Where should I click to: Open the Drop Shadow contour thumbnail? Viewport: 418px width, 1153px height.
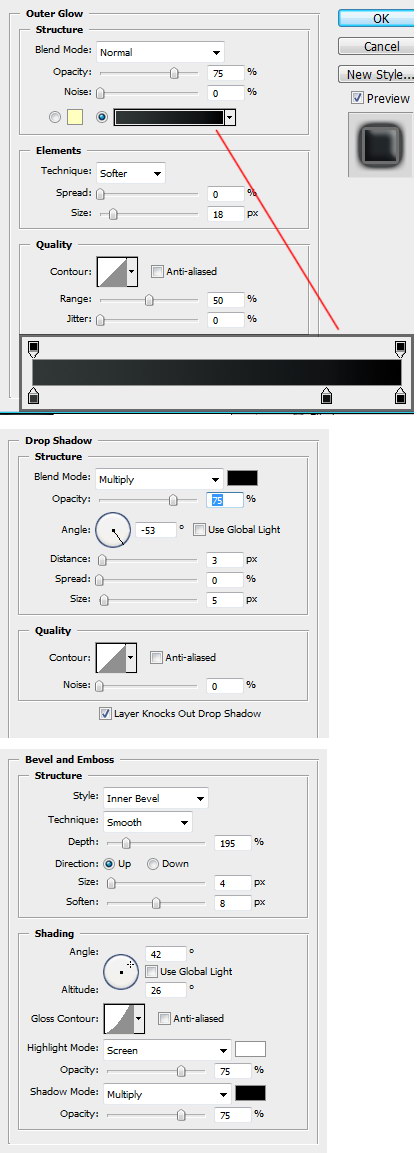[111, 658]
